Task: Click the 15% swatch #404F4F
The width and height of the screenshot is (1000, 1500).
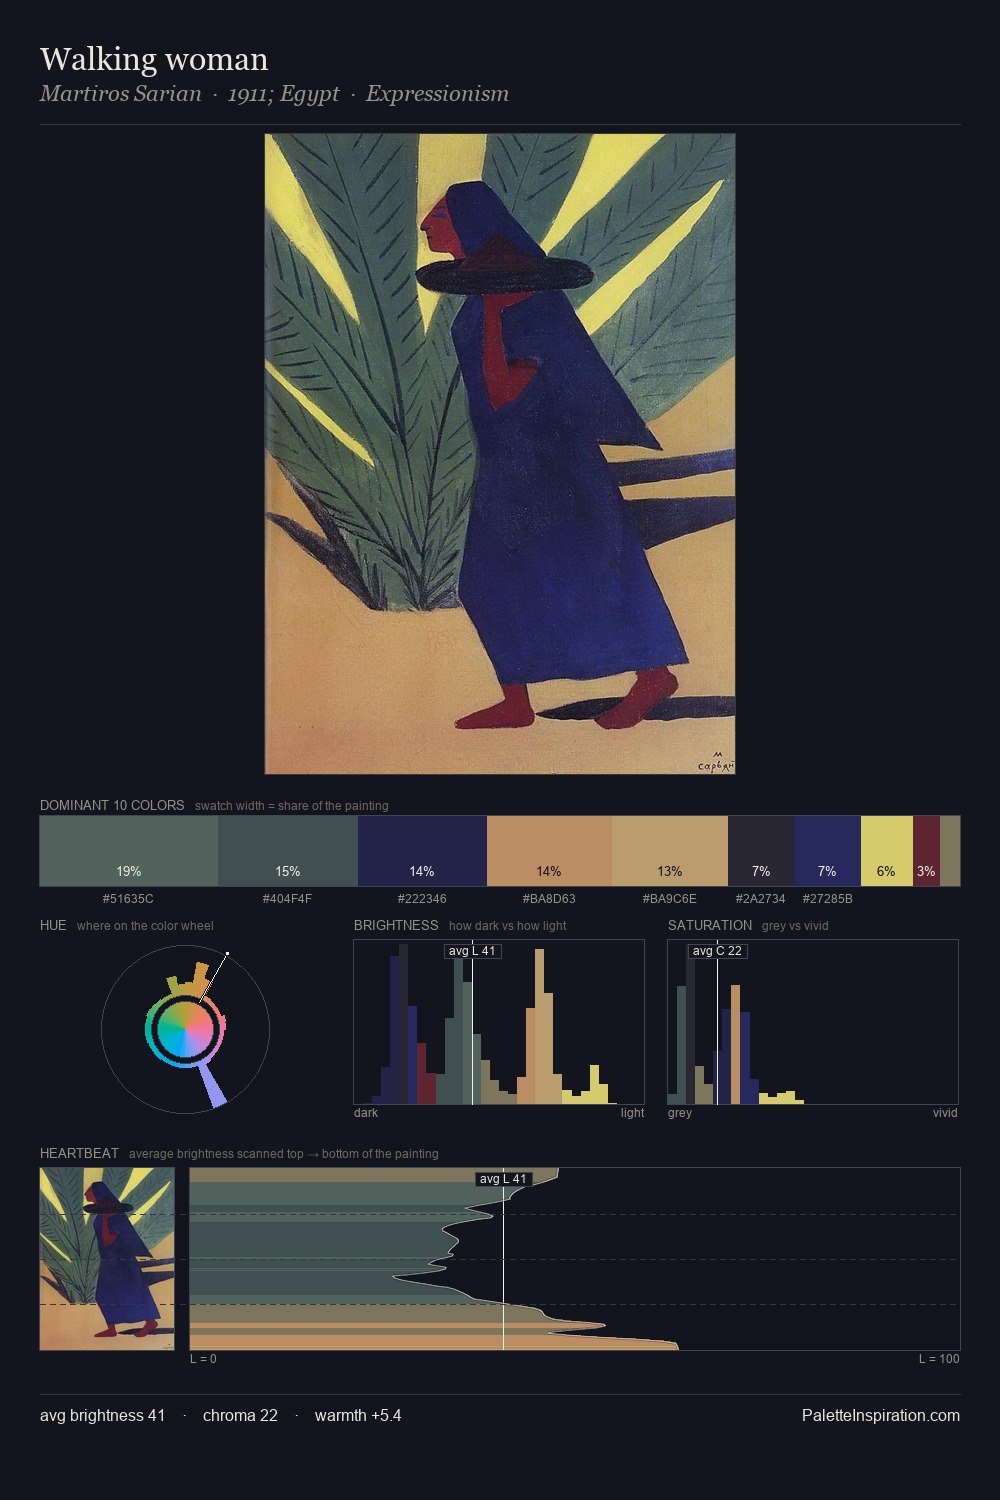Action: coord(288,851)
